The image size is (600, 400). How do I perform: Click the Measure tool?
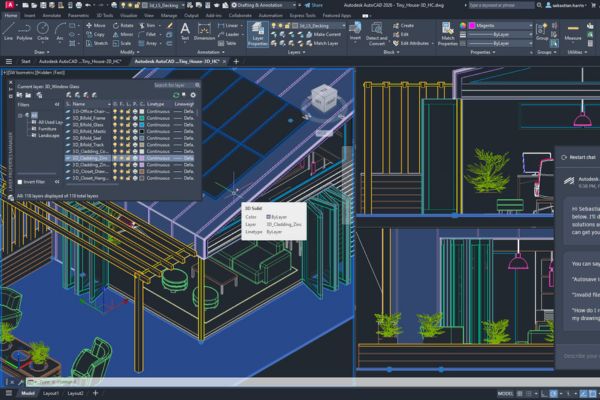tap(573, 33)
